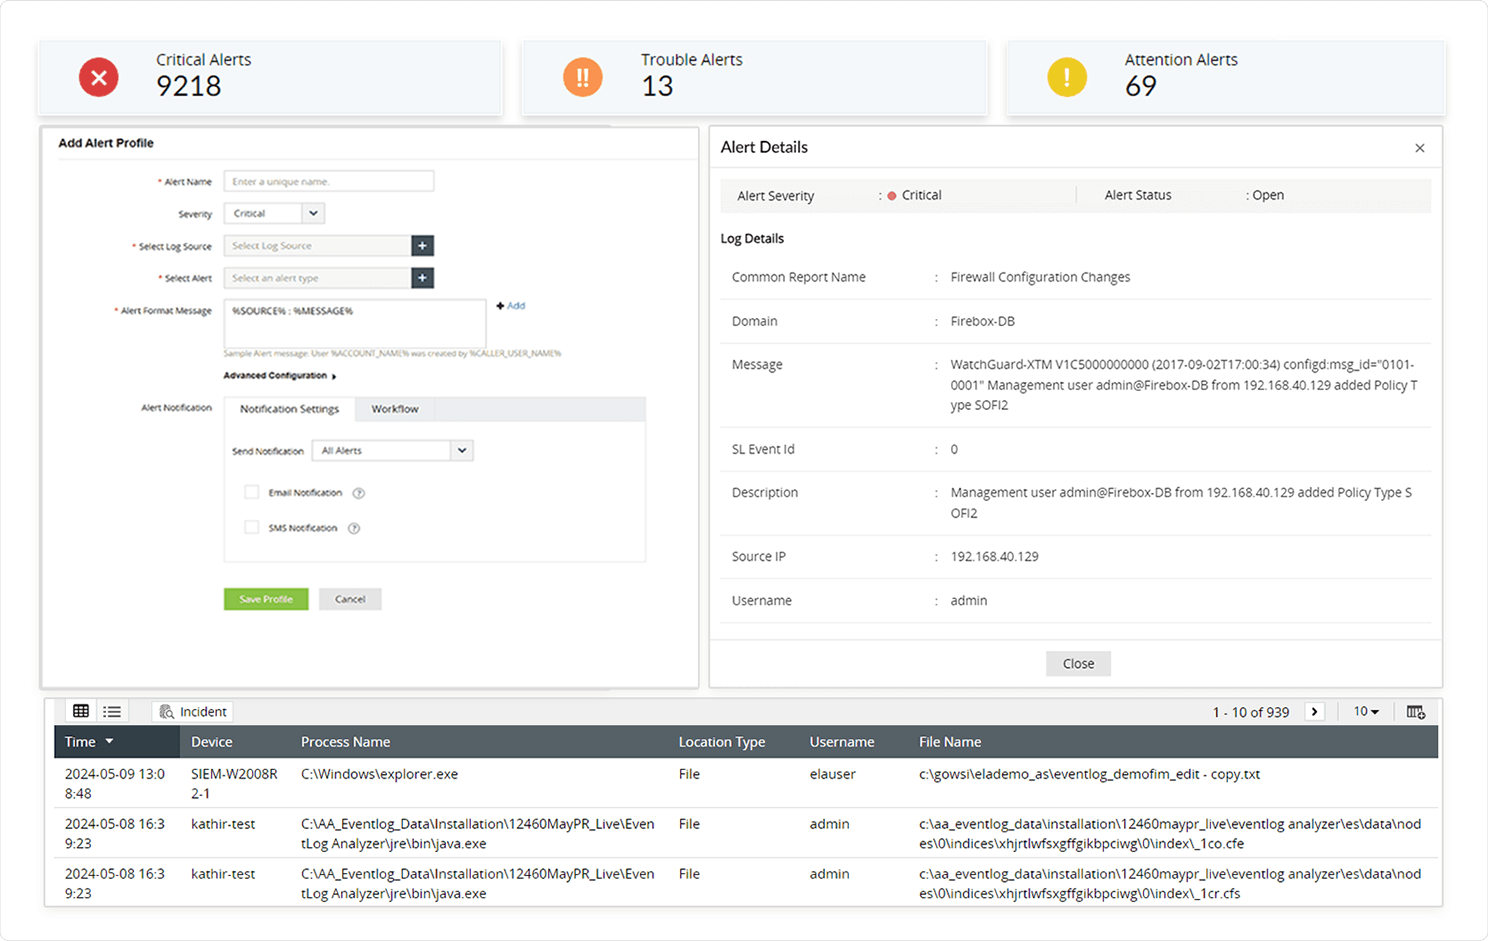Screen dimensions: 1488x941
Task: Close the Alert Details panel
Action: [1419, 147]
